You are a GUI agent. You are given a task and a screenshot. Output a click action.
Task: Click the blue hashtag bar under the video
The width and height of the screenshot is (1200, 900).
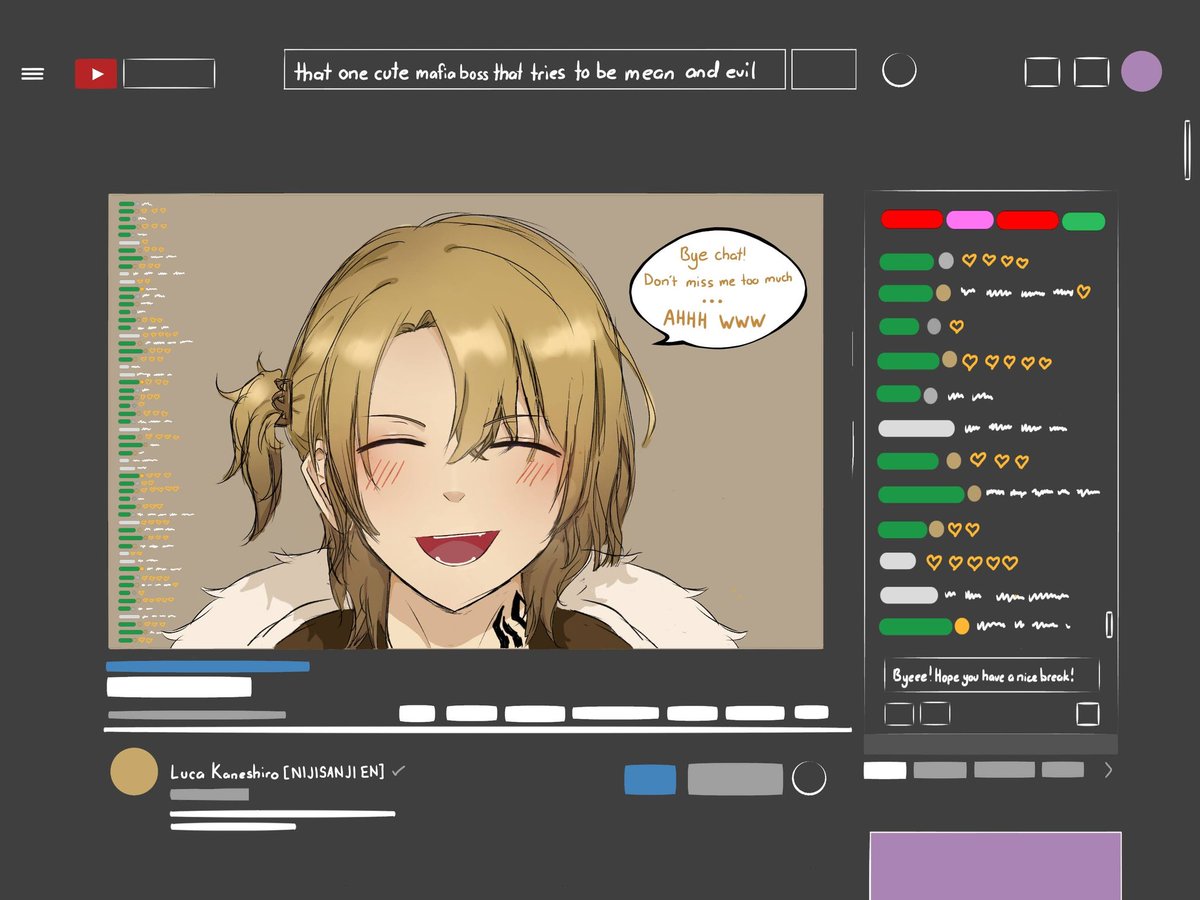tap(208, 666)
